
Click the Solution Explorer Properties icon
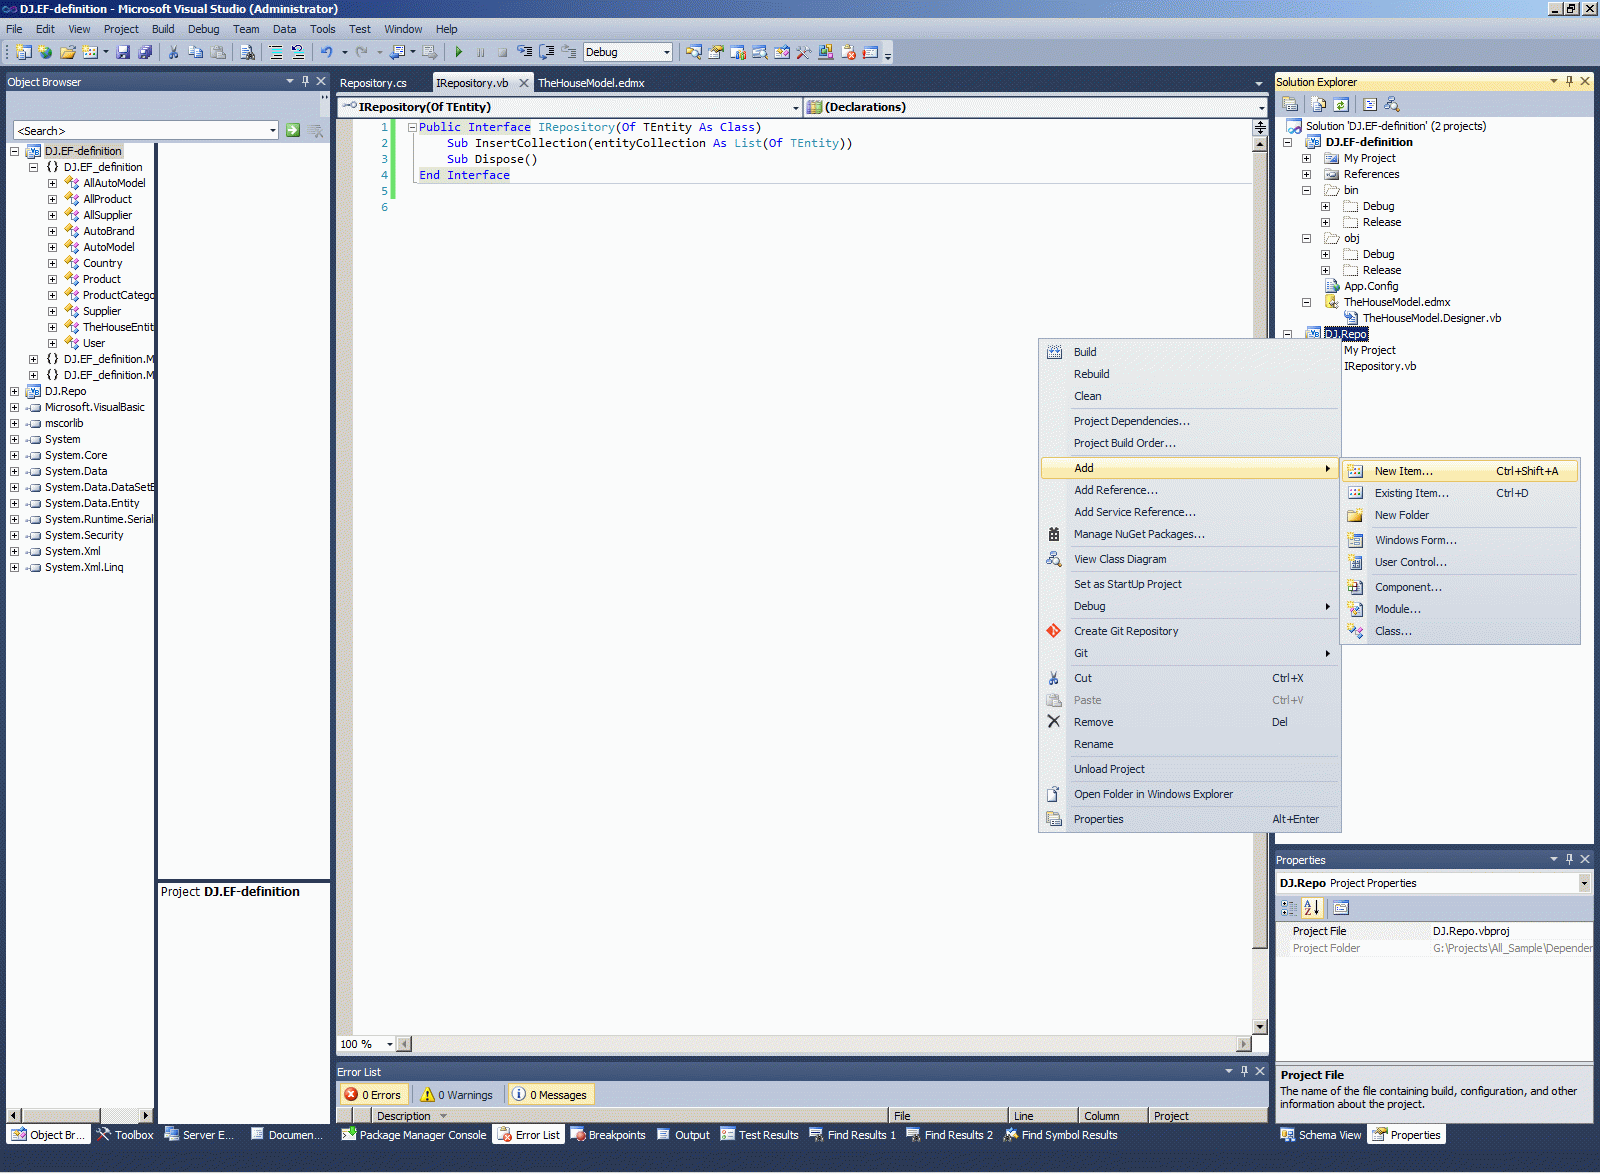[x=1290, y=104]
